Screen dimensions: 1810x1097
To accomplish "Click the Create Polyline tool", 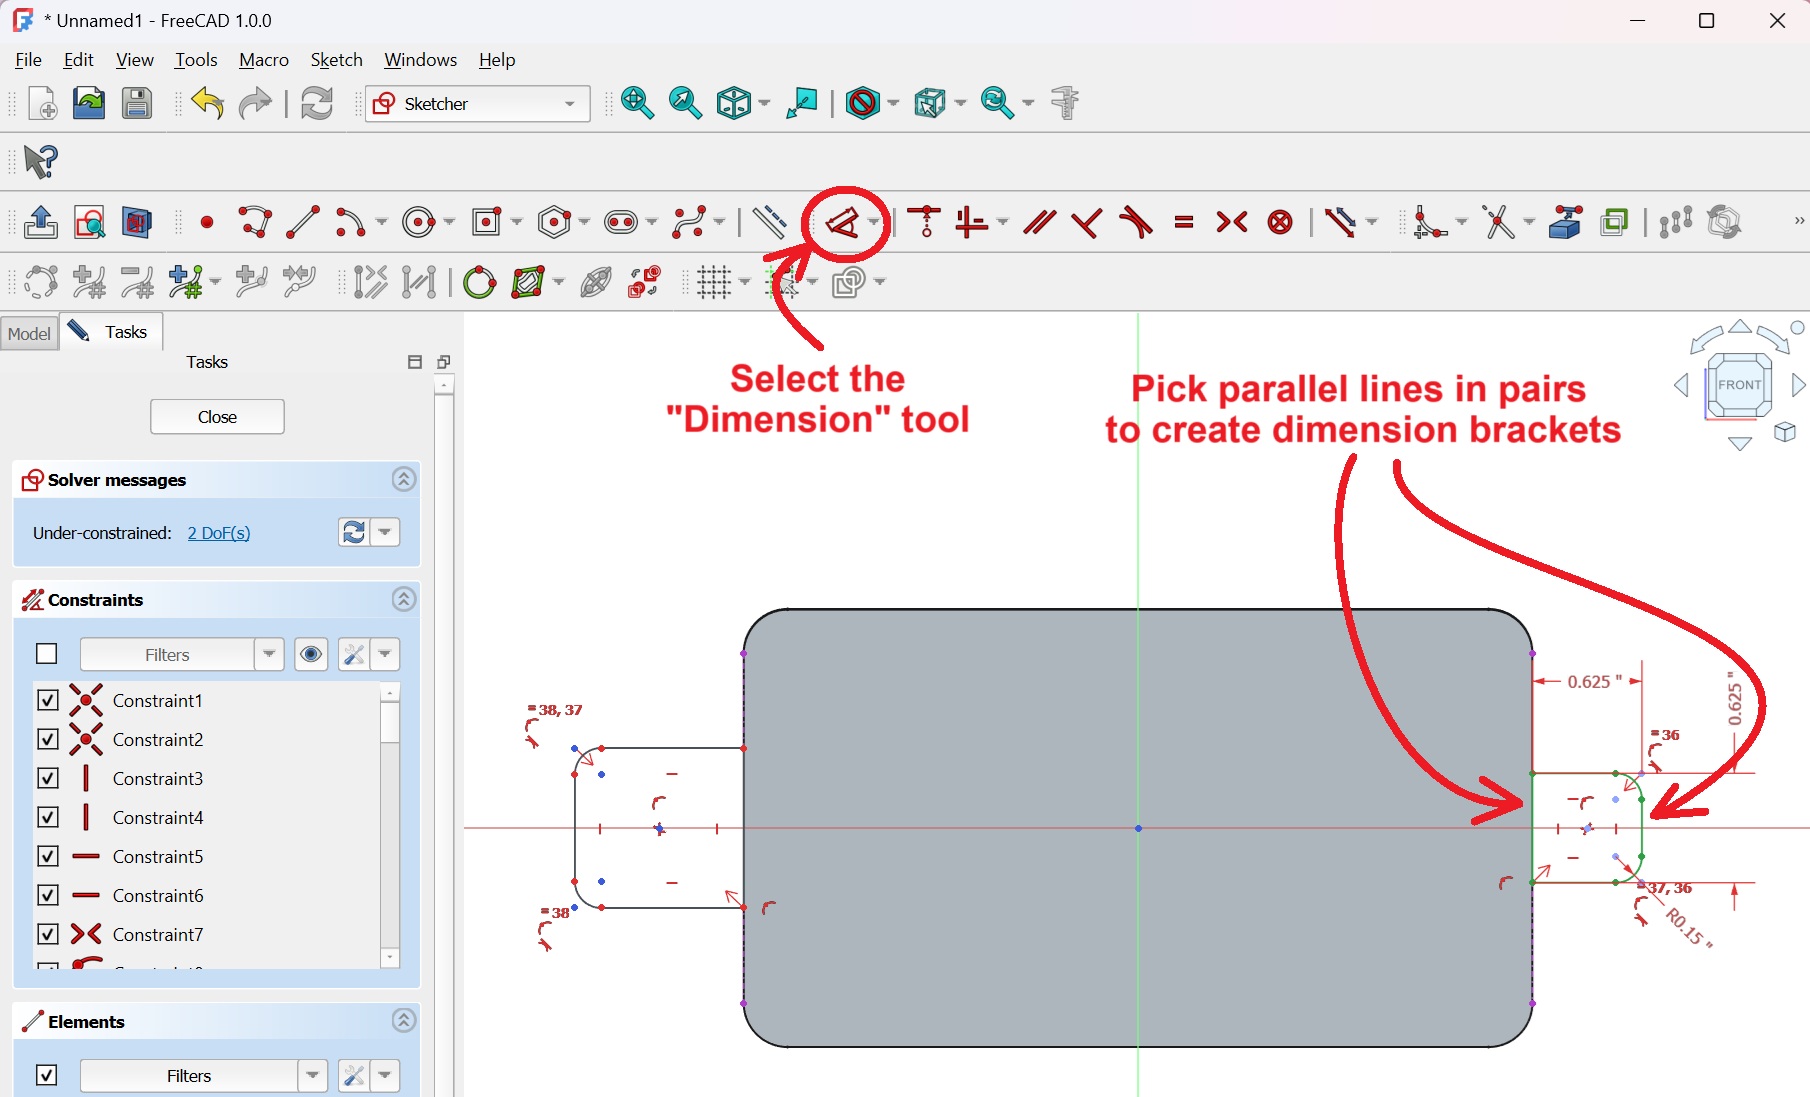I will point(255,222).
